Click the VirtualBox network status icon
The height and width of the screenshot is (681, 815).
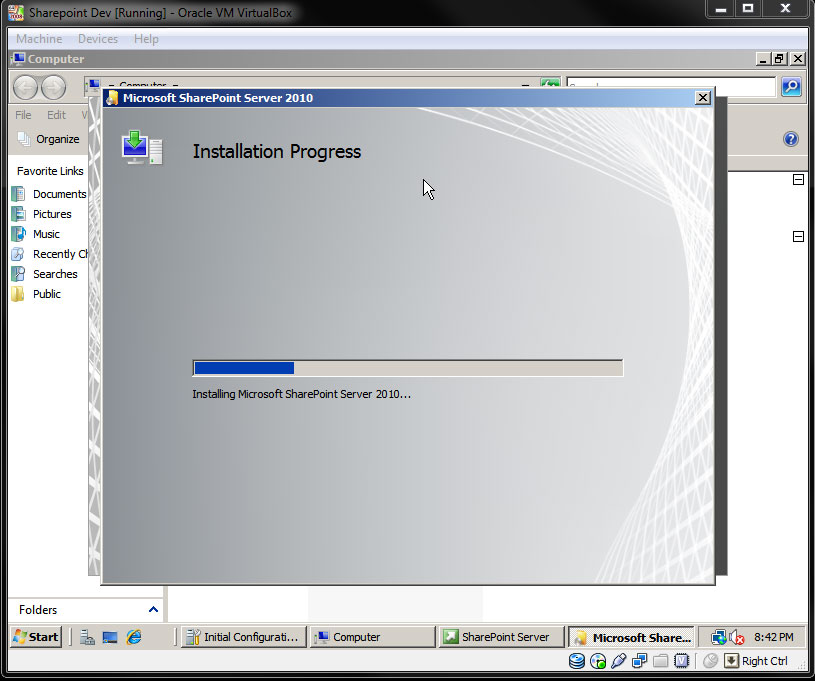tap(639, 661)
